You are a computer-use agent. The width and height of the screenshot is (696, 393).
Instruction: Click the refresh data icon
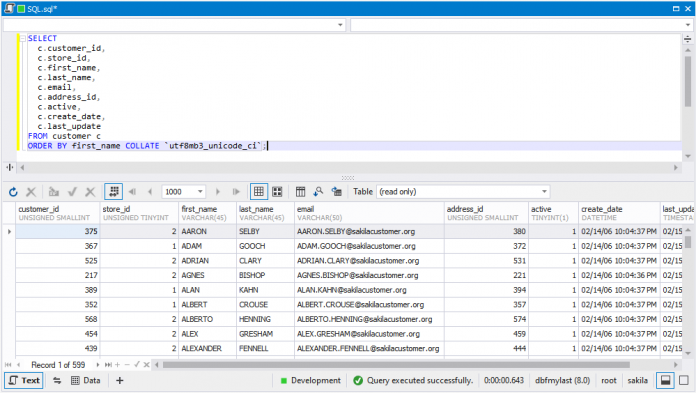tap(13, 192)
